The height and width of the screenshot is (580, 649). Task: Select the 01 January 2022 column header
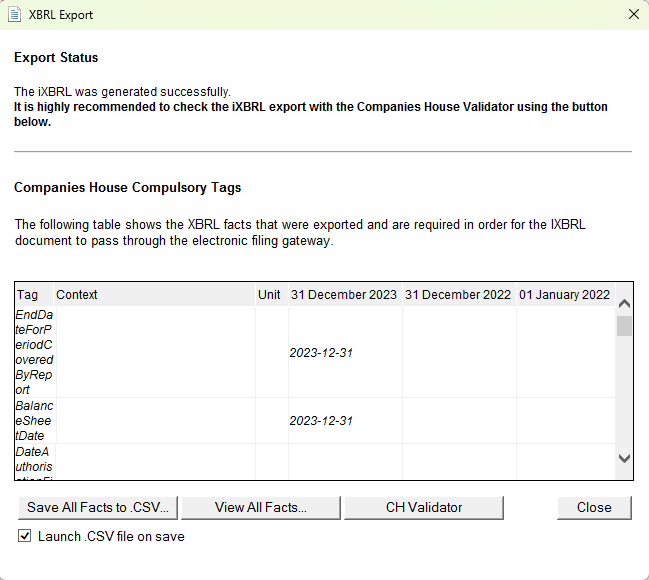click(x=565, y=295)
